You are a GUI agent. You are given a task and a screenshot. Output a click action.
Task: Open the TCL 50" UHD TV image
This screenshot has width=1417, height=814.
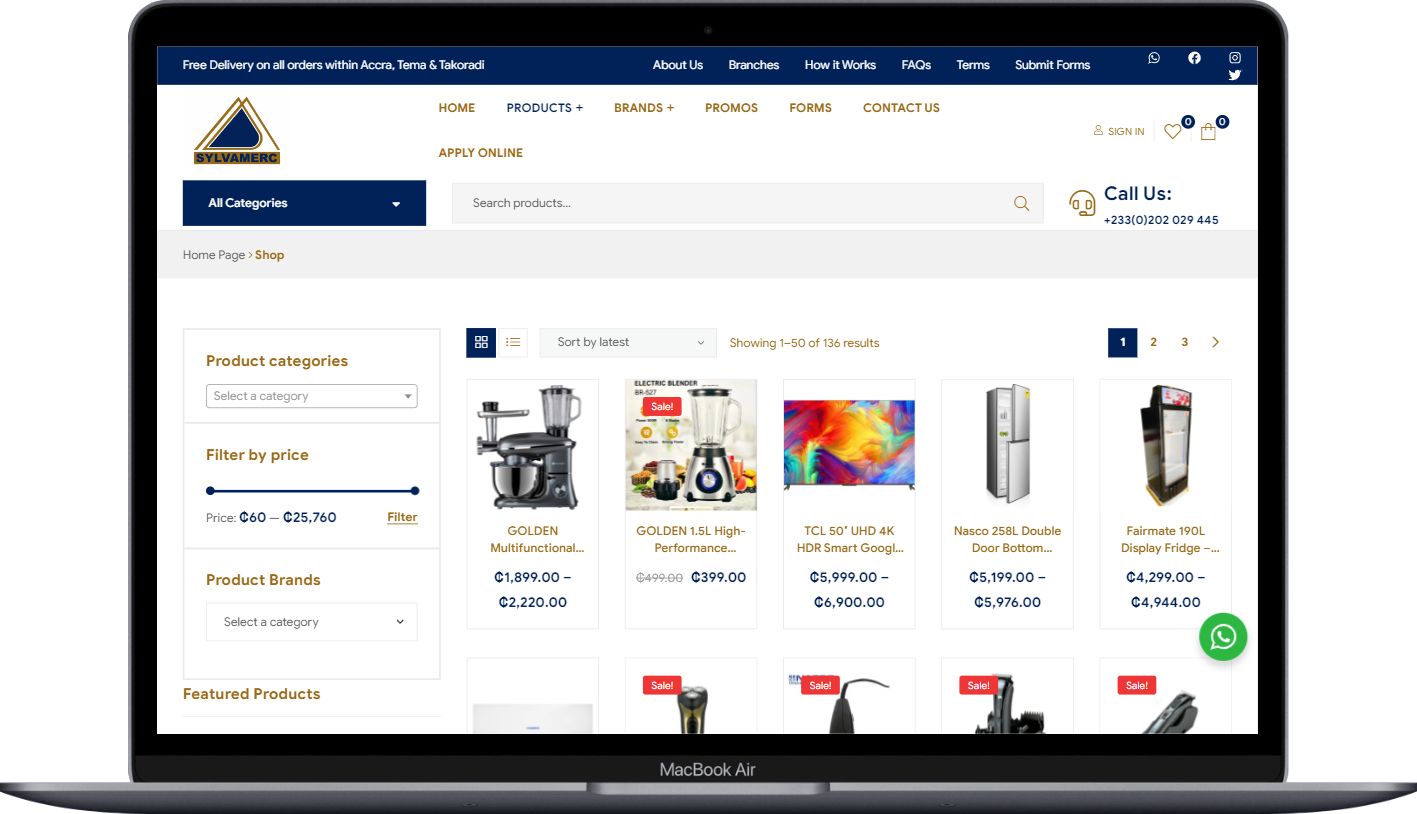click(849, 445)
